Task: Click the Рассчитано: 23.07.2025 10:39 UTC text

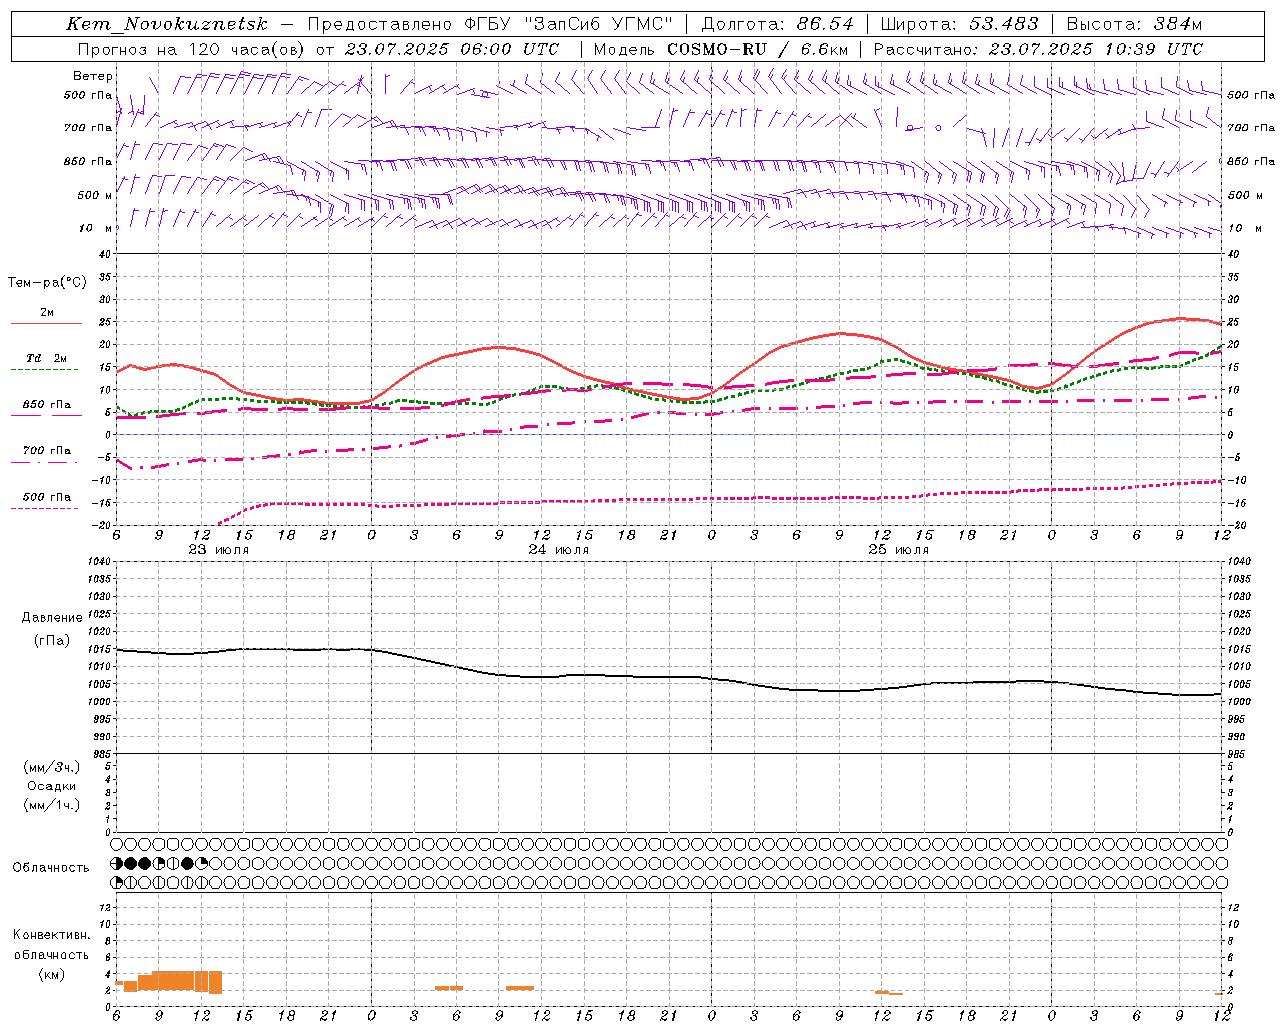Action: (x=1038, y=49)
